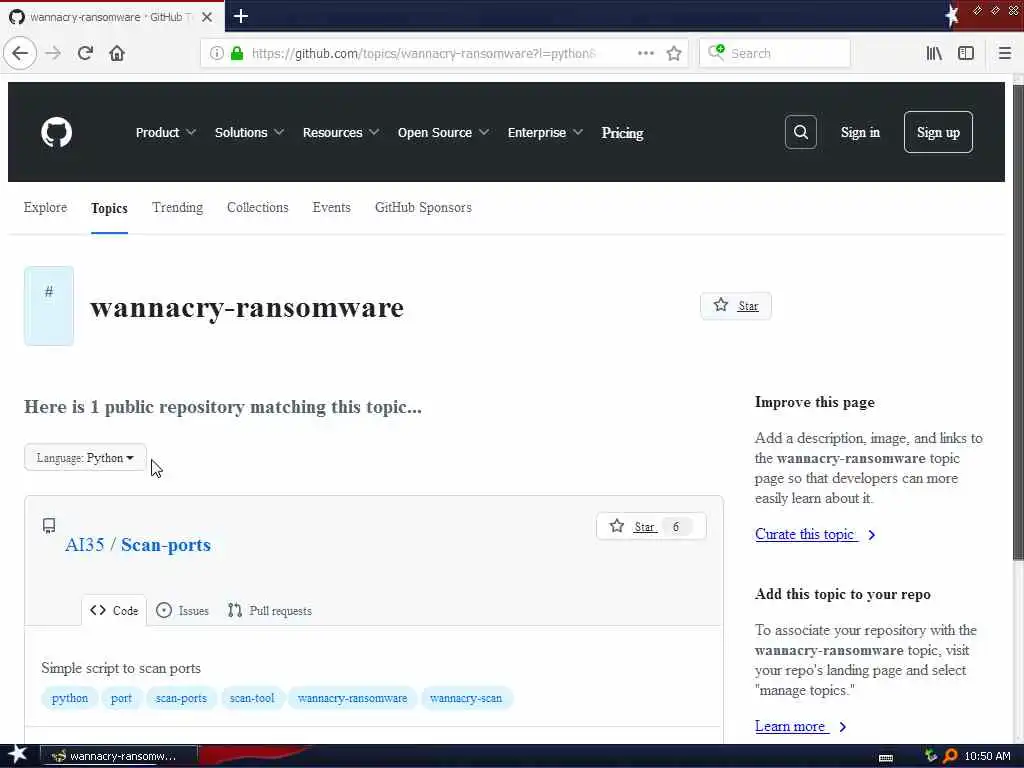Reload the page with refresh icon
The height and width of the screenshot is (768, 1024).
(x=86, y=53)
